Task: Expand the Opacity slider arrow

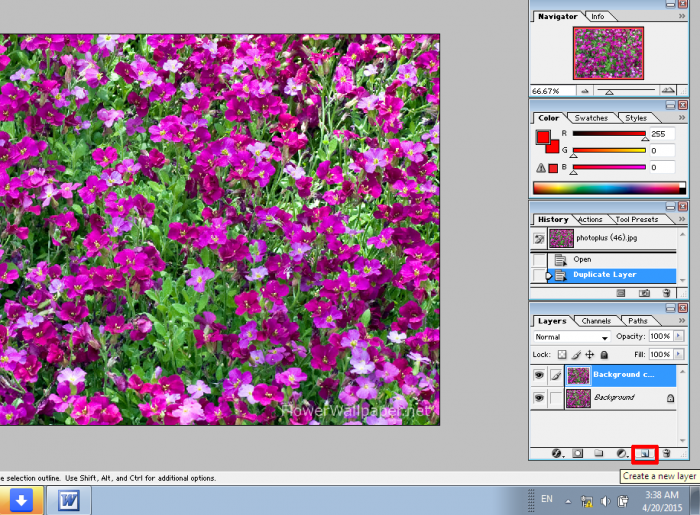Action: (x=678, y=337)
